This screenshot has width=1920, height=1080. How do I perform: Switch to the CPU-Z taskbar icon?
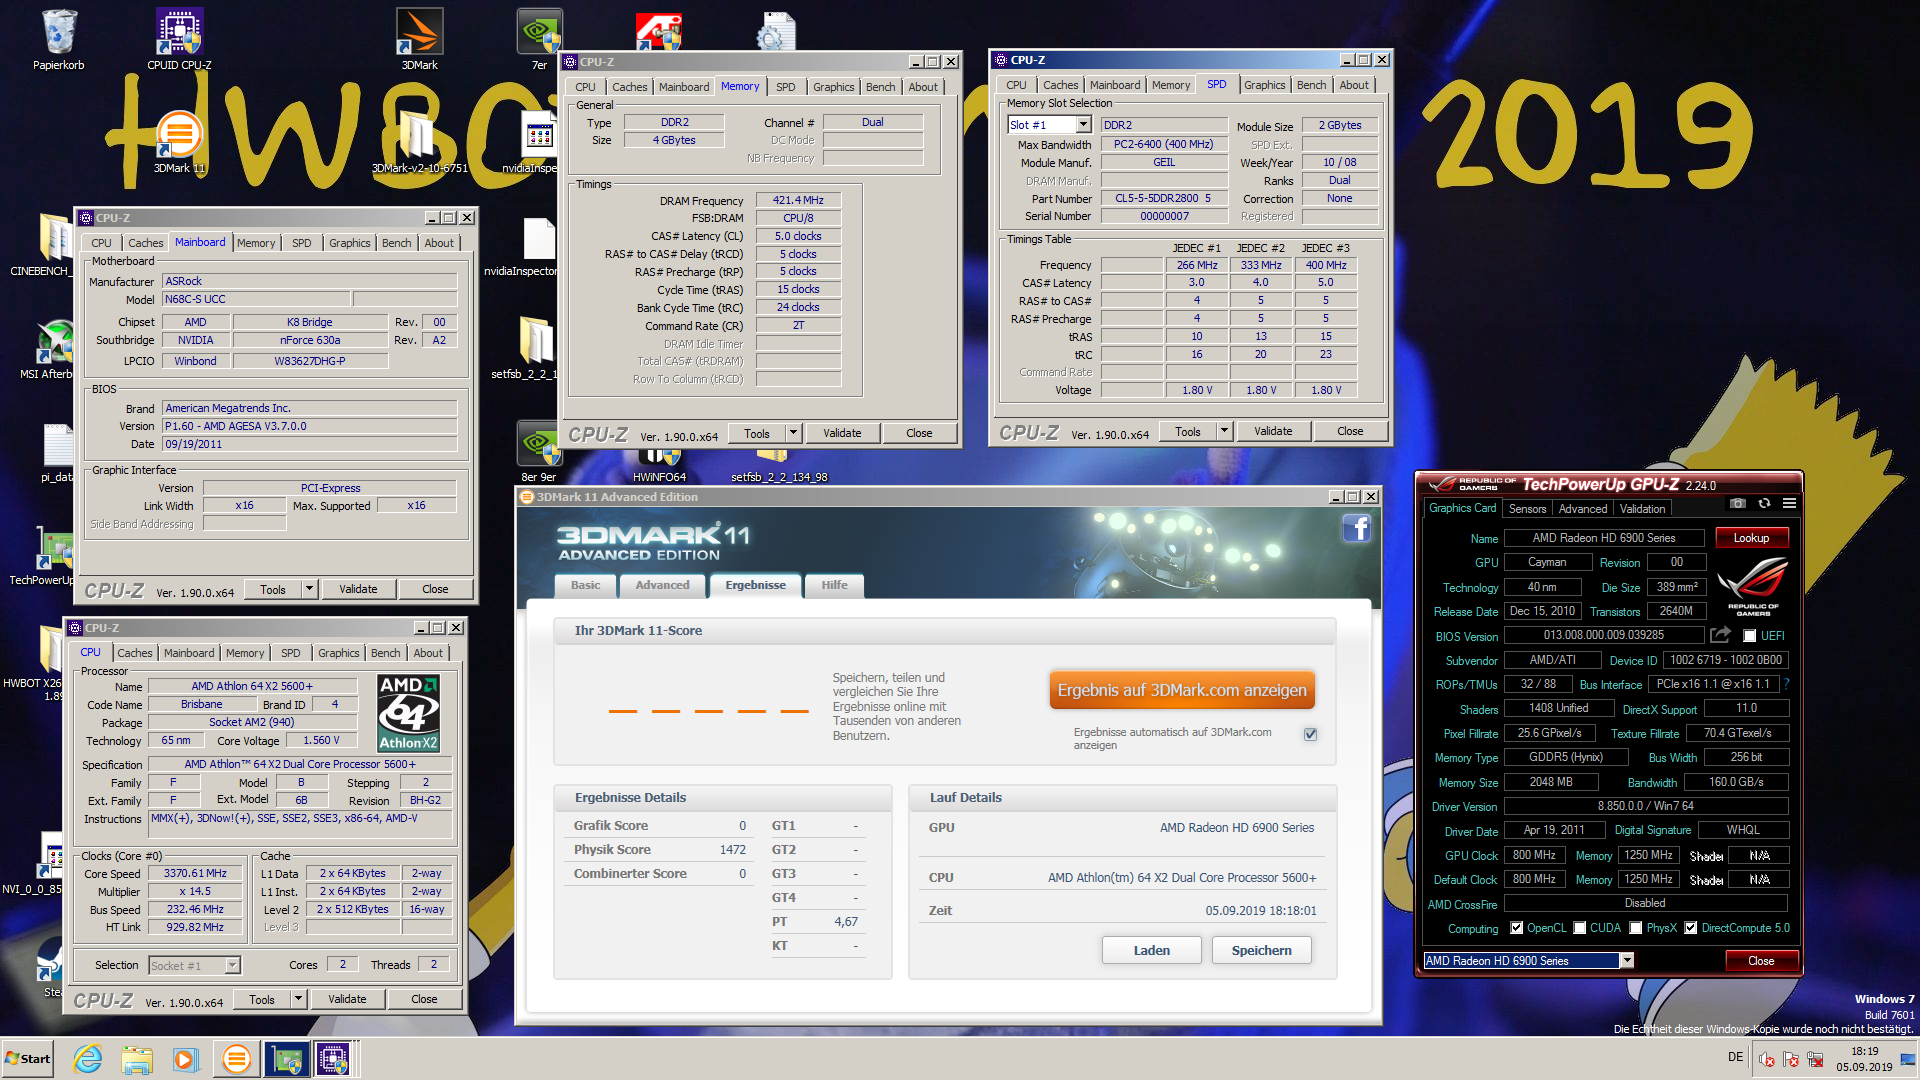tap(334, 1059)
